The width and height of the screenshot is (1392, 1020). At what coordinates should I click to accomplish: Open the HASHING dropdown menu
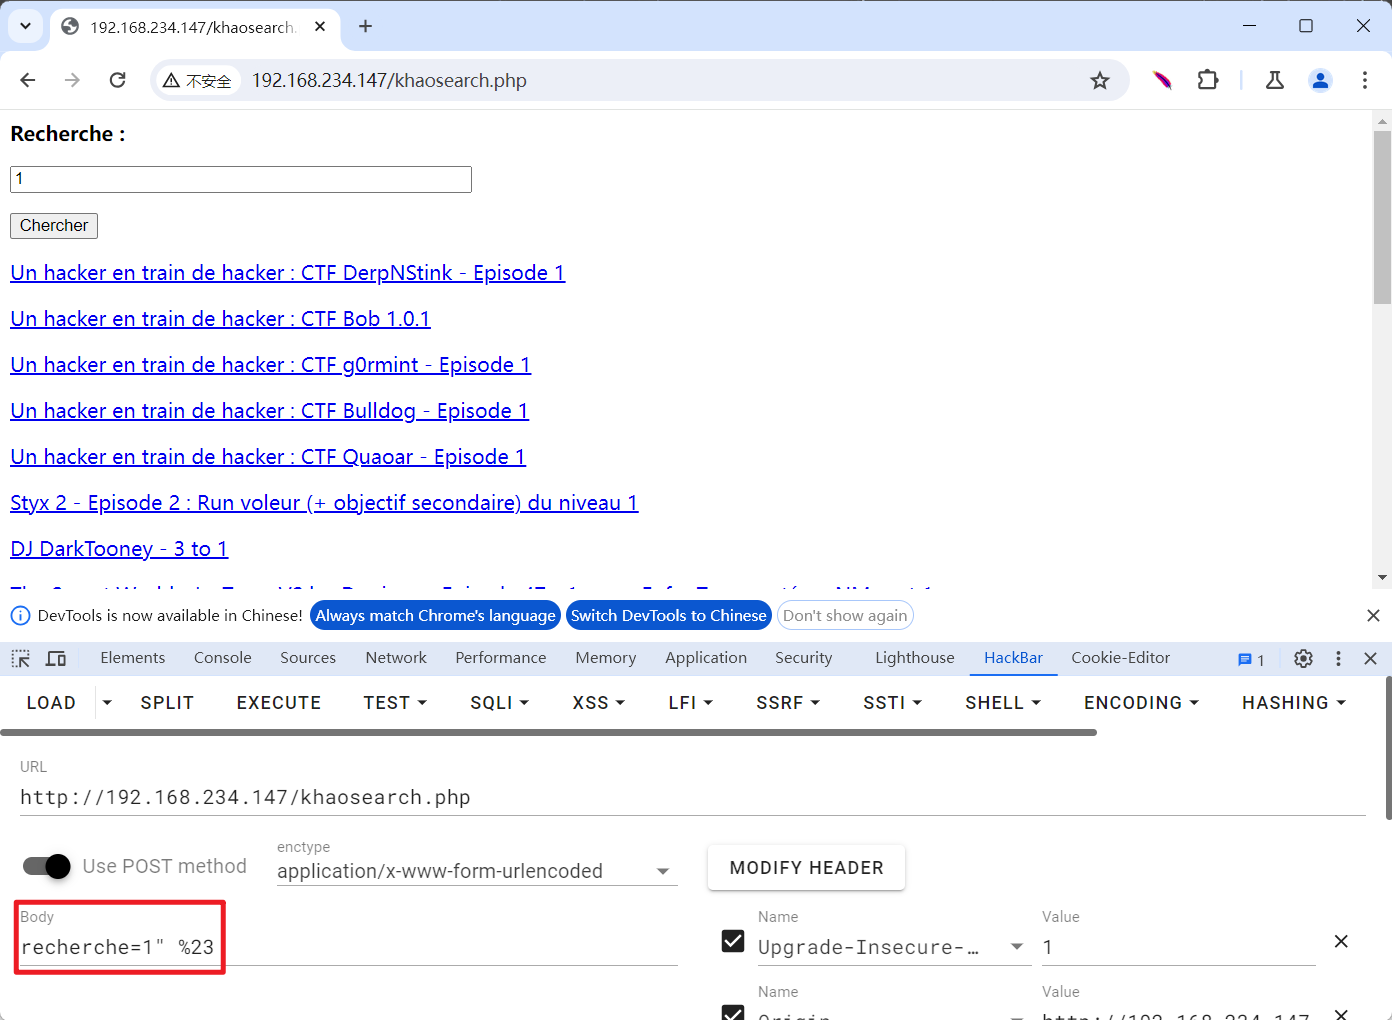pyautogui.click(x=1294, y=703)
